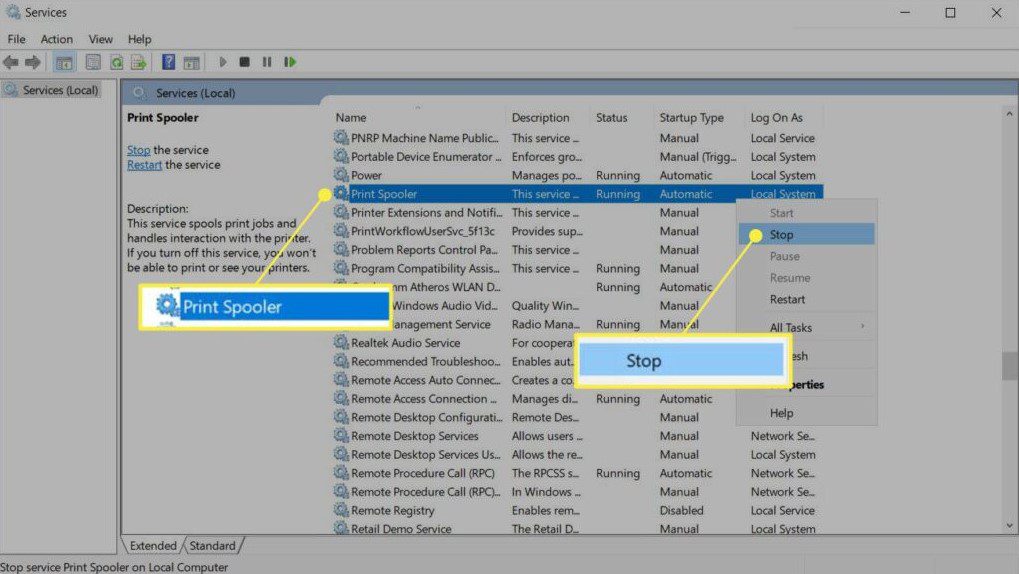The width and height of the screenshot is (1019, 574).
Task: Select the Remote Desktop Services row
Action: pyautogui.click(x=578, y=436)
